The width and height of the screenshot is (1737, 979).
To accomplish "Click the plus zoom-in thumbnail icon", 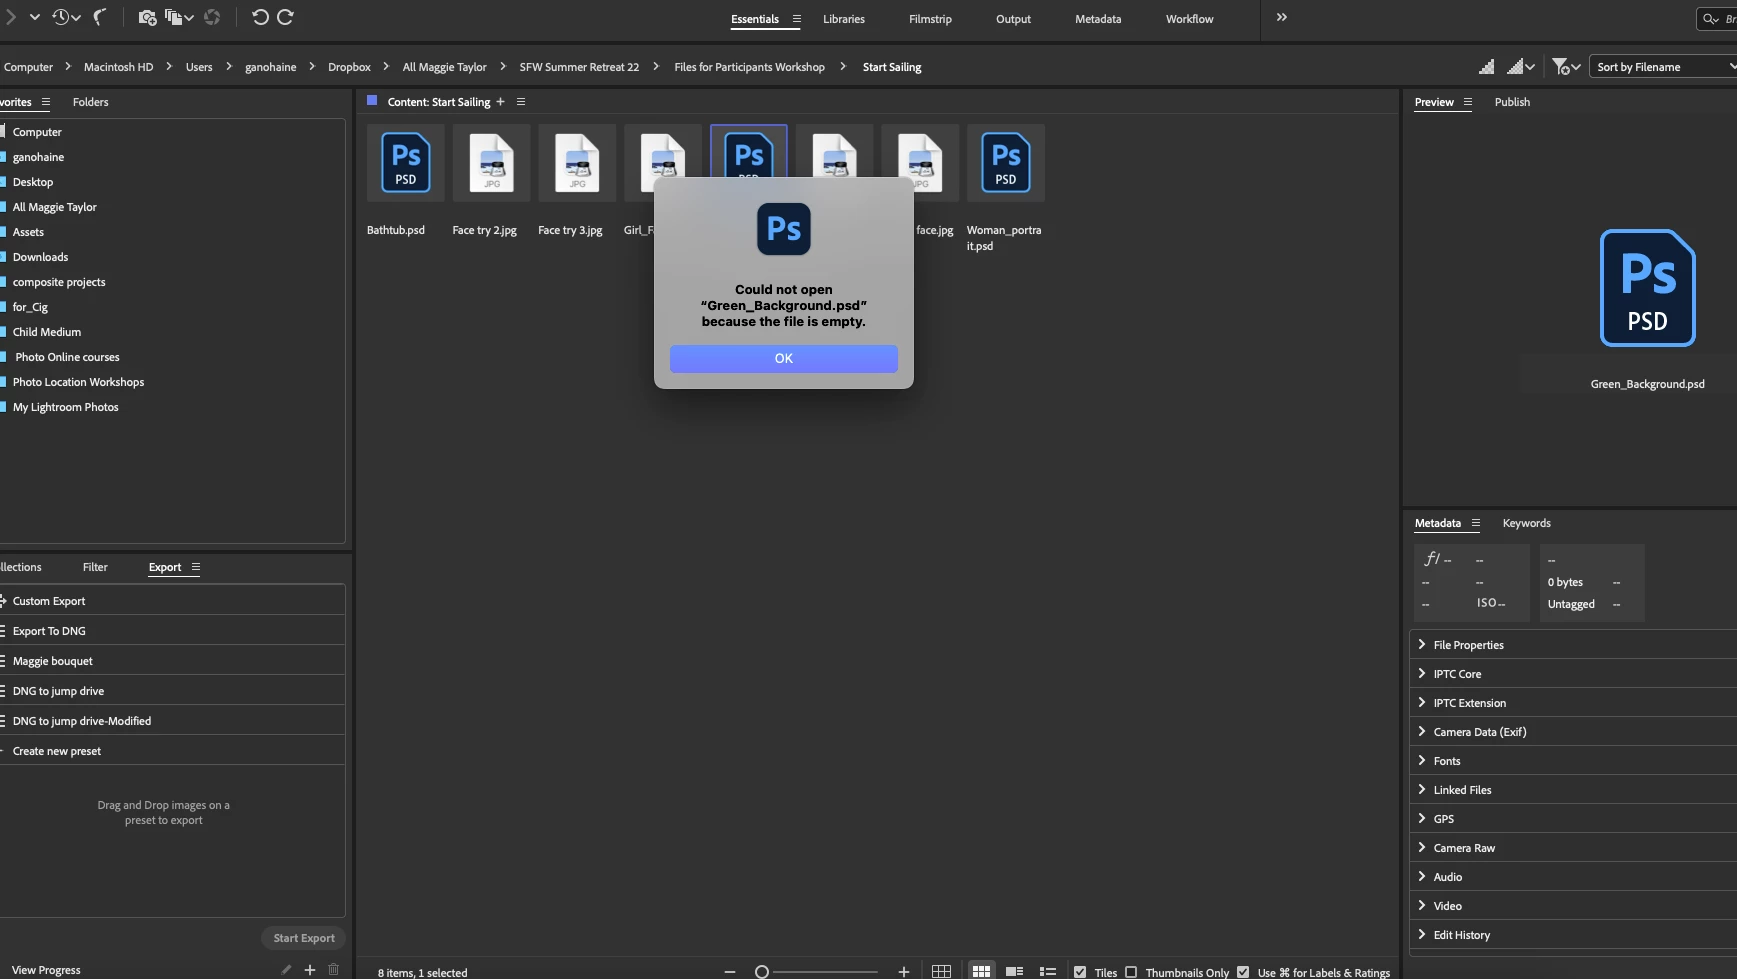I will 904,972.
